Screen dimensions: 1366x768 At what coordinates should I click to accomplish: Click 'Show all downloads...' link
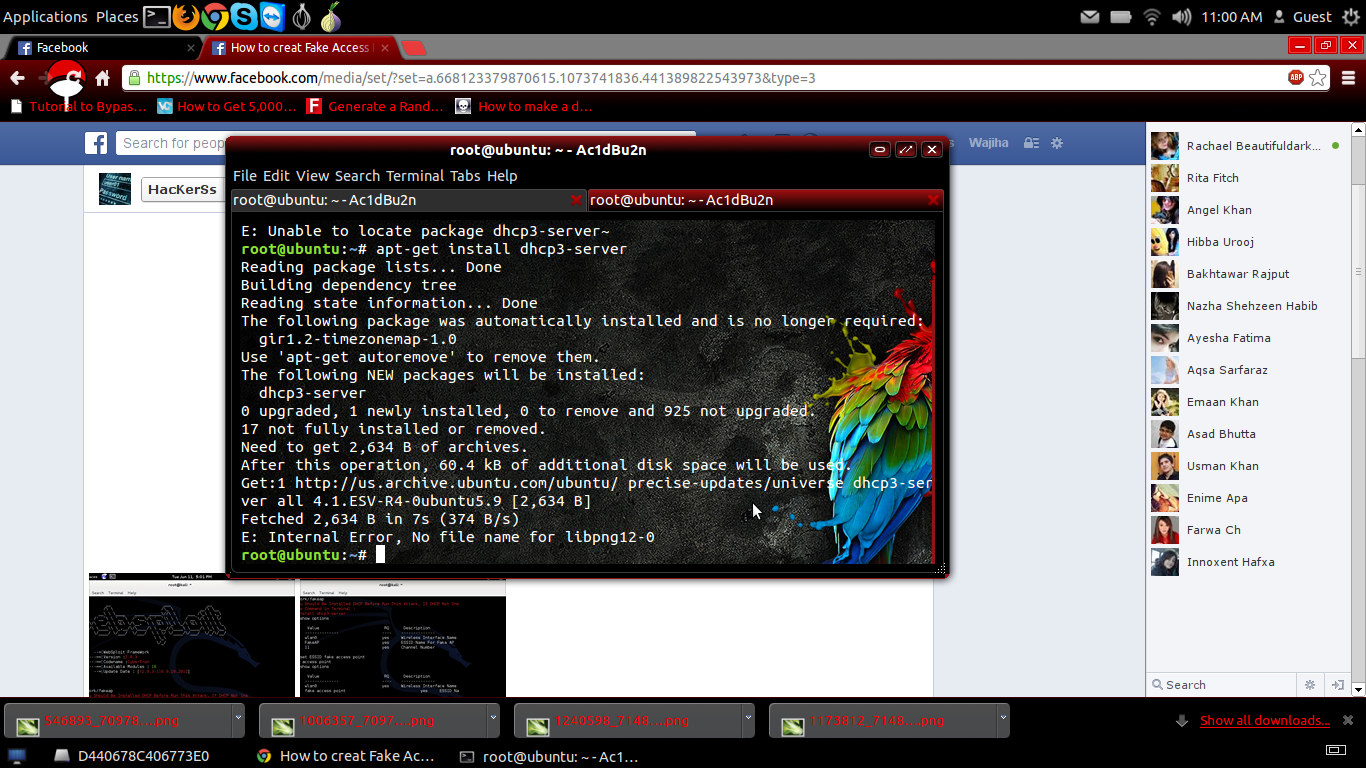click(x=1265, y=720)
